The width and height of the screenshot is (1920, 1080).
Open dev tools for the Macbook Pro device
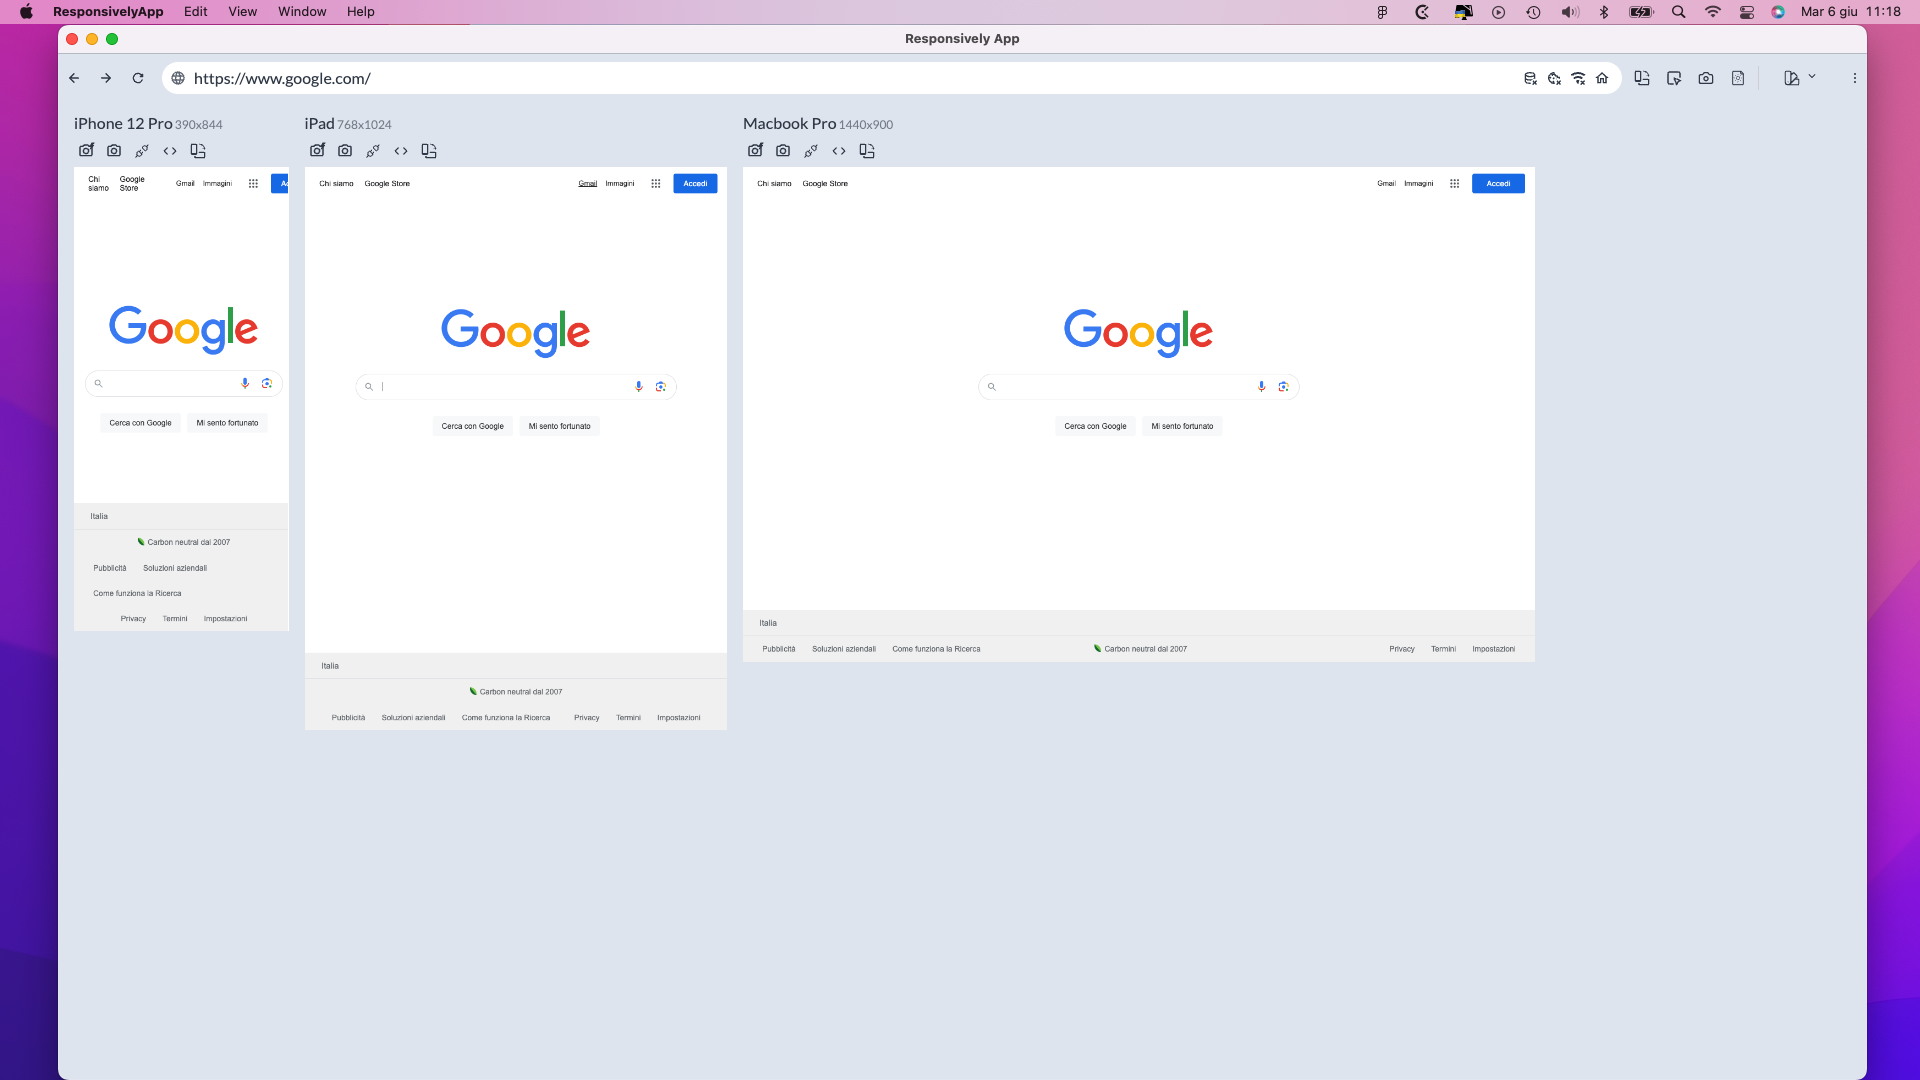[838, 151]
